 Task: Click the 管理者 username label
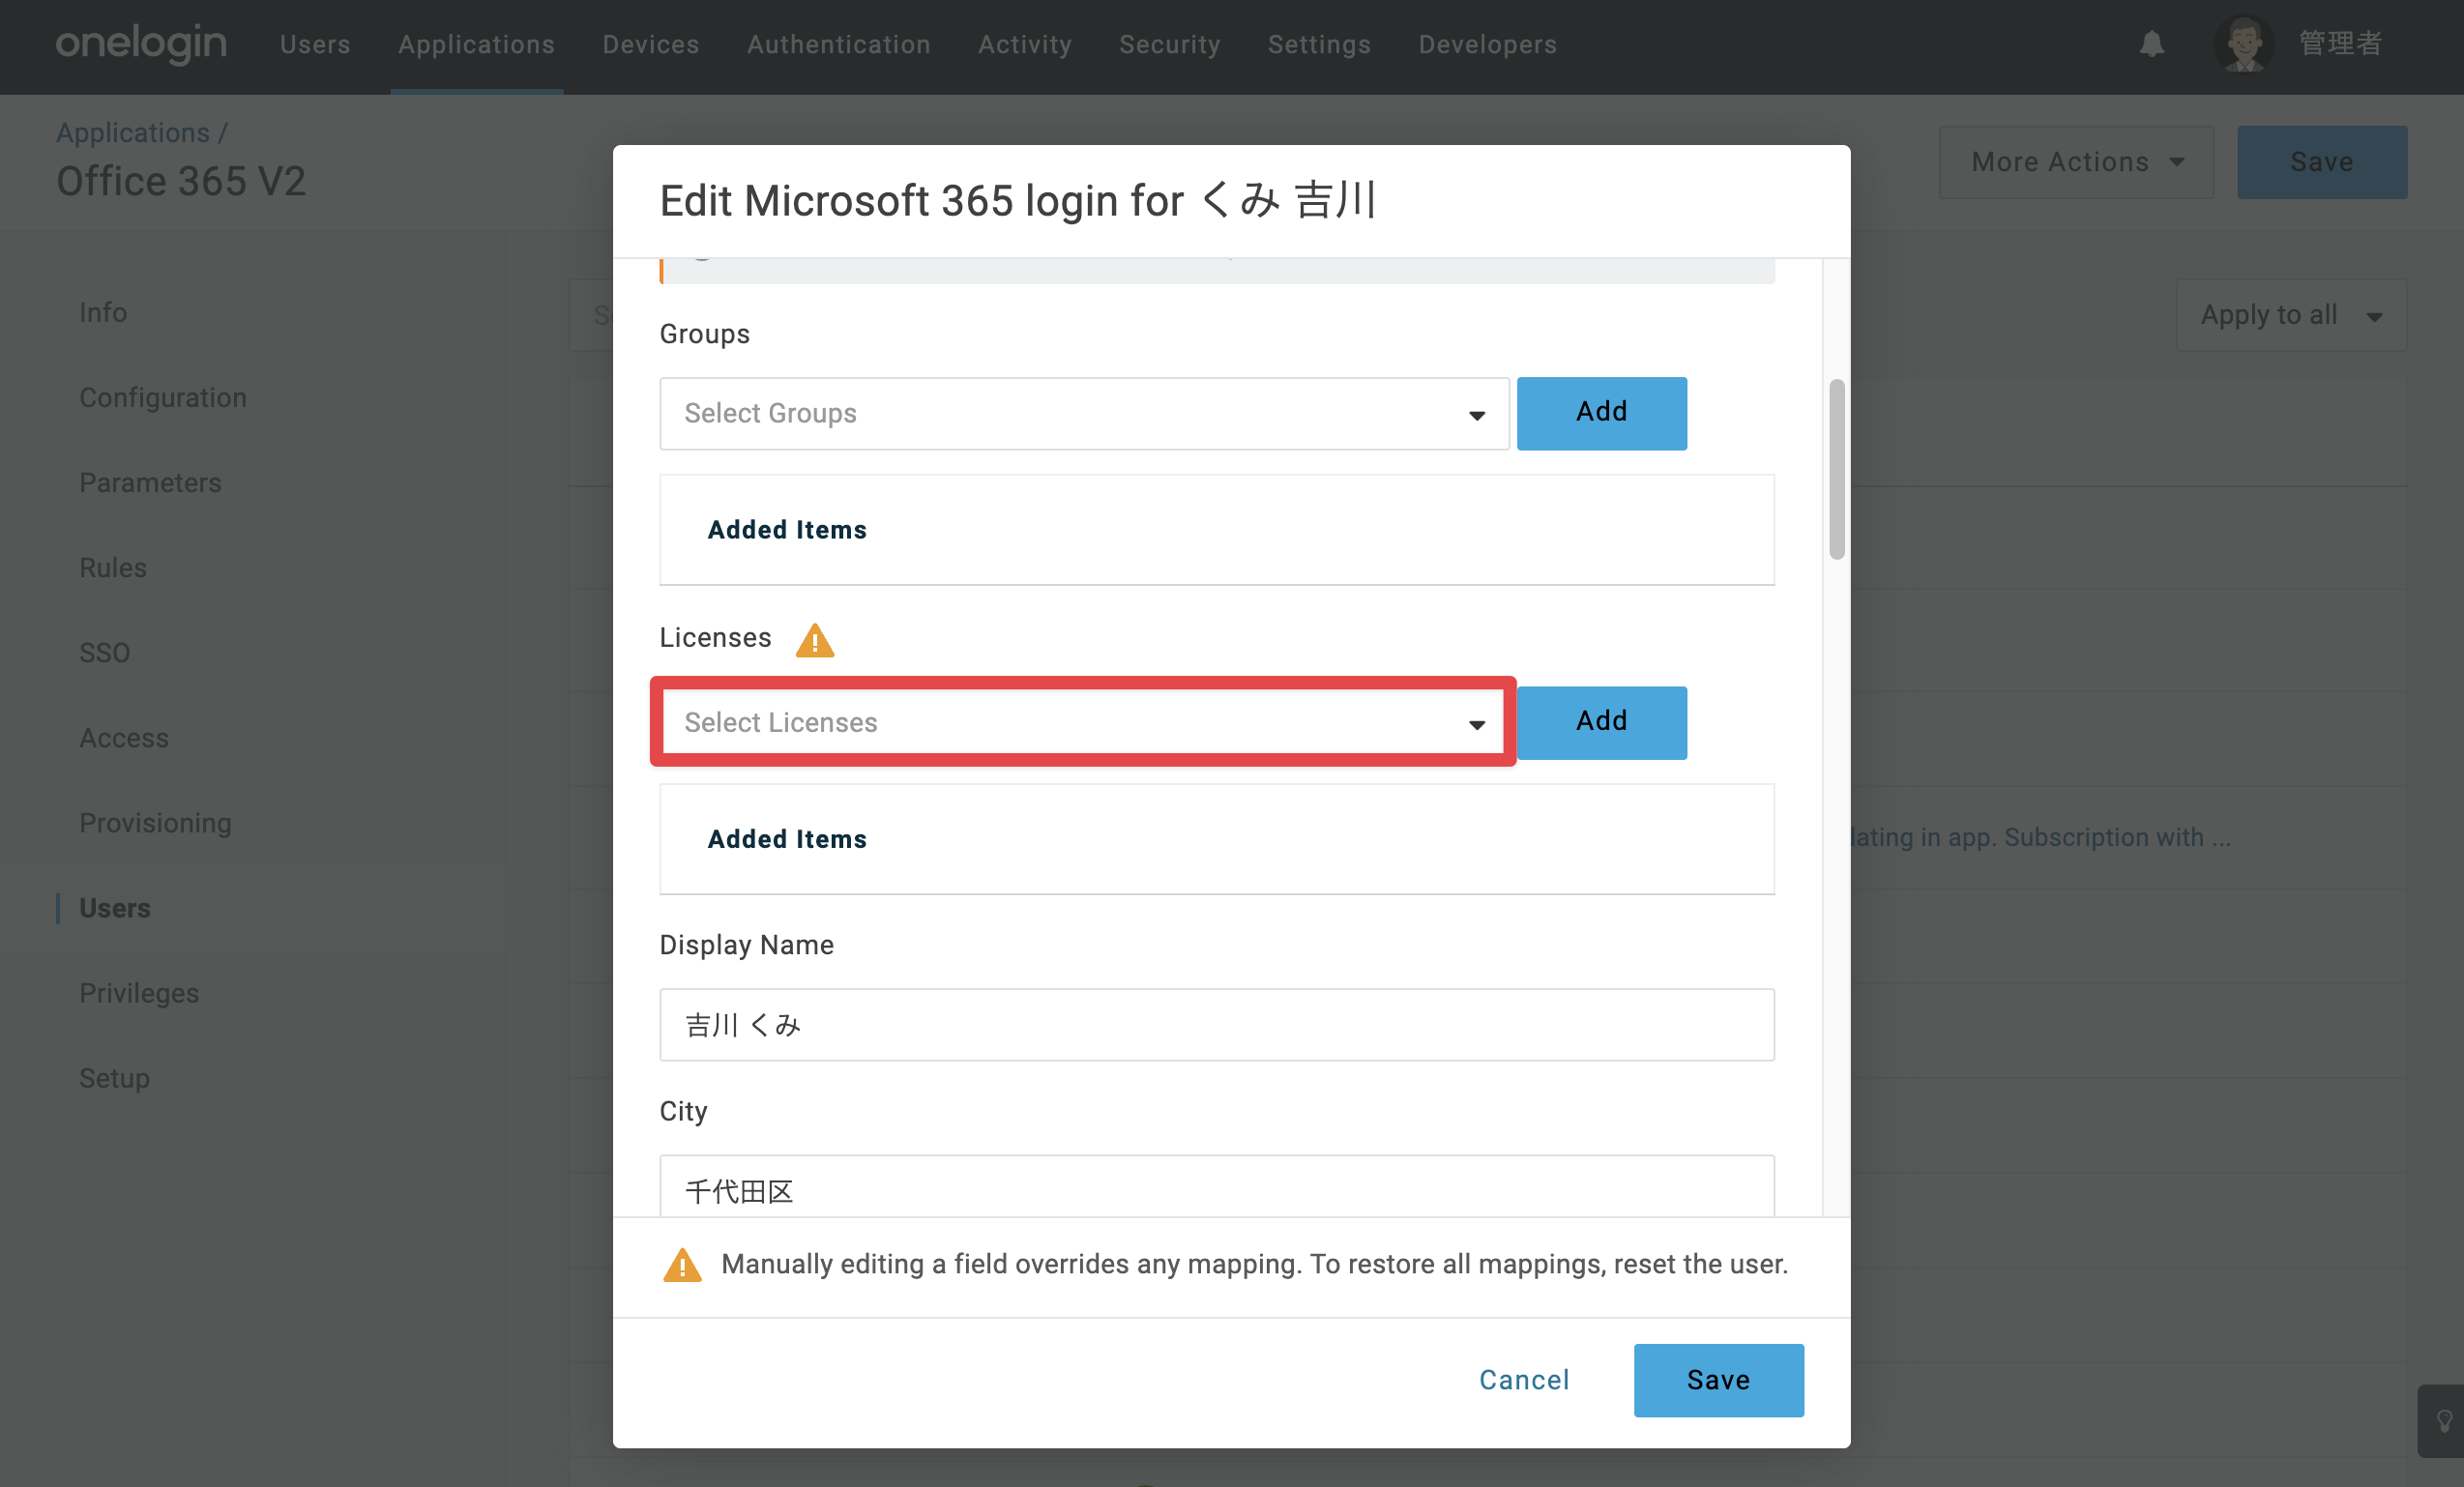point(2341,44)
